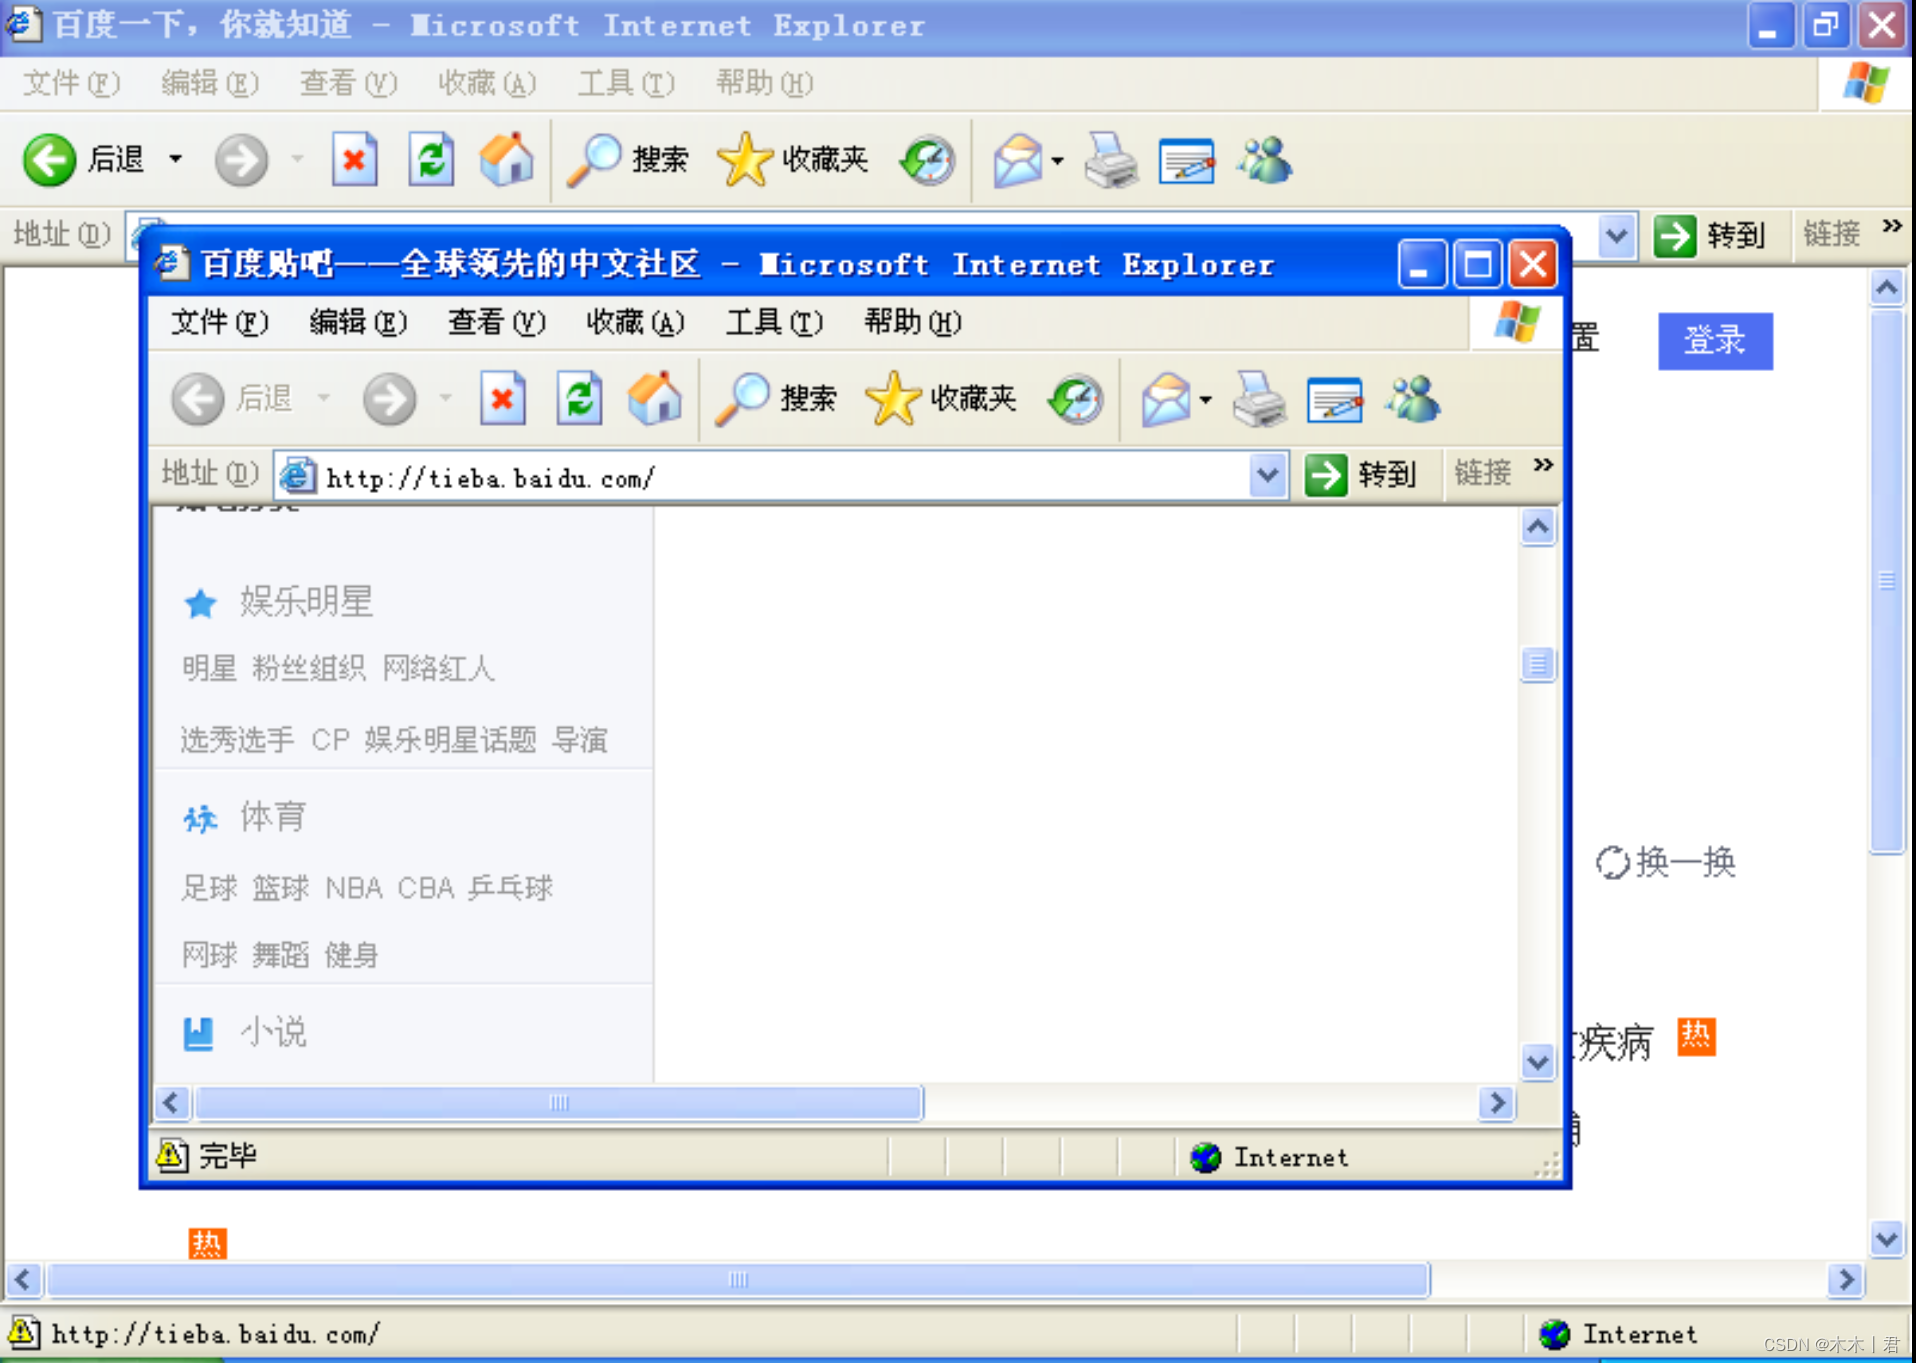
Task: Click scroll-down arrow in Tieba window
Action: [1538, 1062]
